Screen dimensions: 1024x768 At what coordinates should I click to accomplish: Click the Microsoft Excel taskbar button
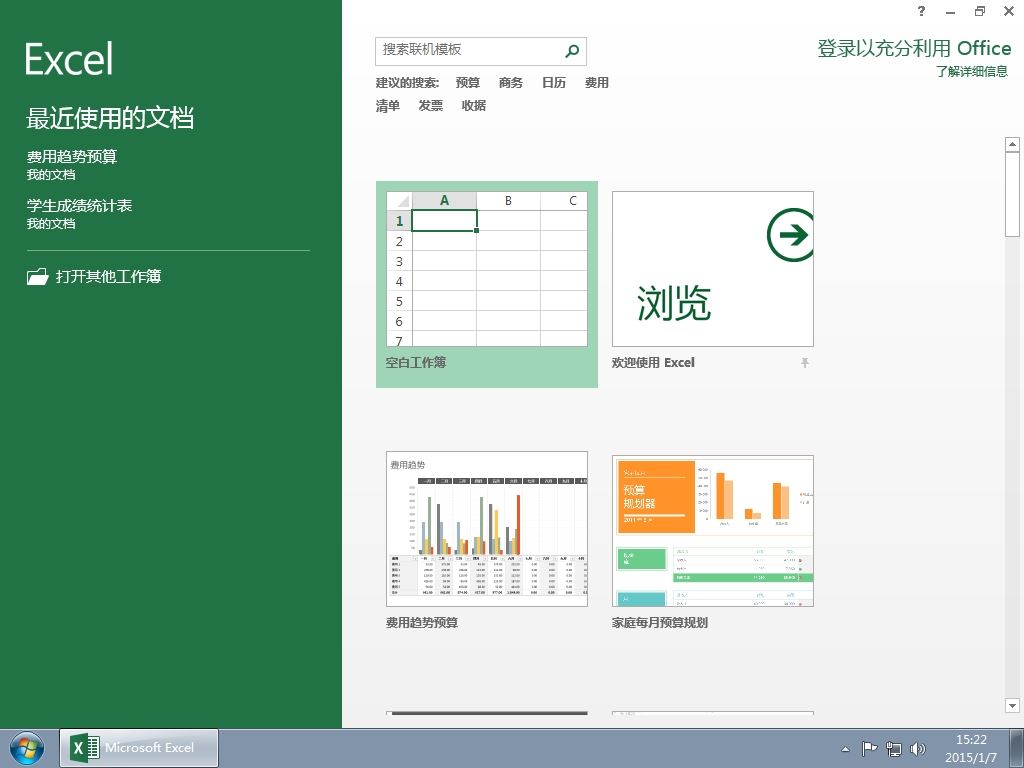(x=139, y=748)
